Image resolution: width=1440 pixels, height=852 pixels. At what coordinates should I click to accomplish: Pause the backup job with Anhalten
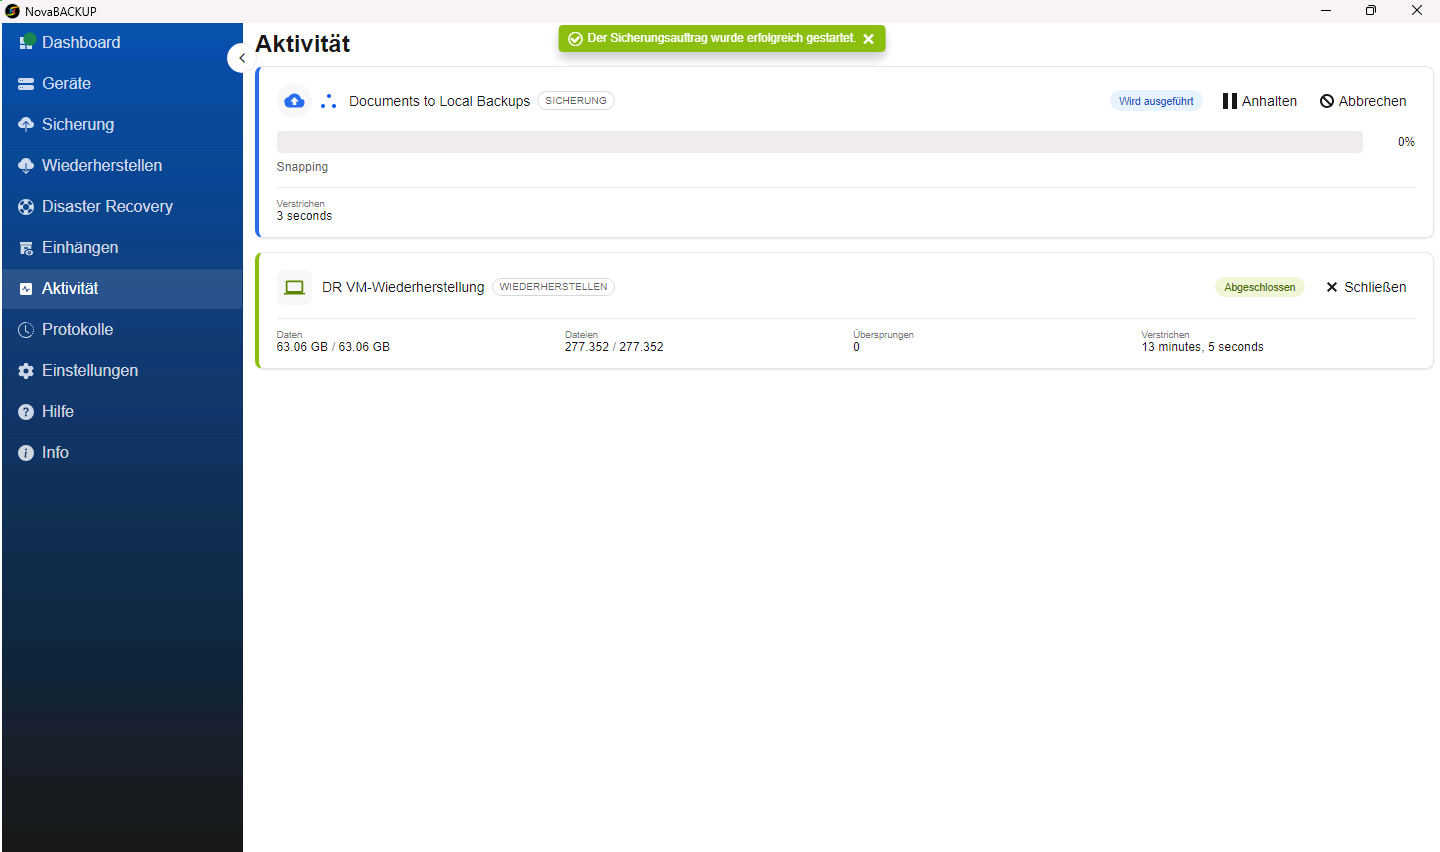[1260, 101]
